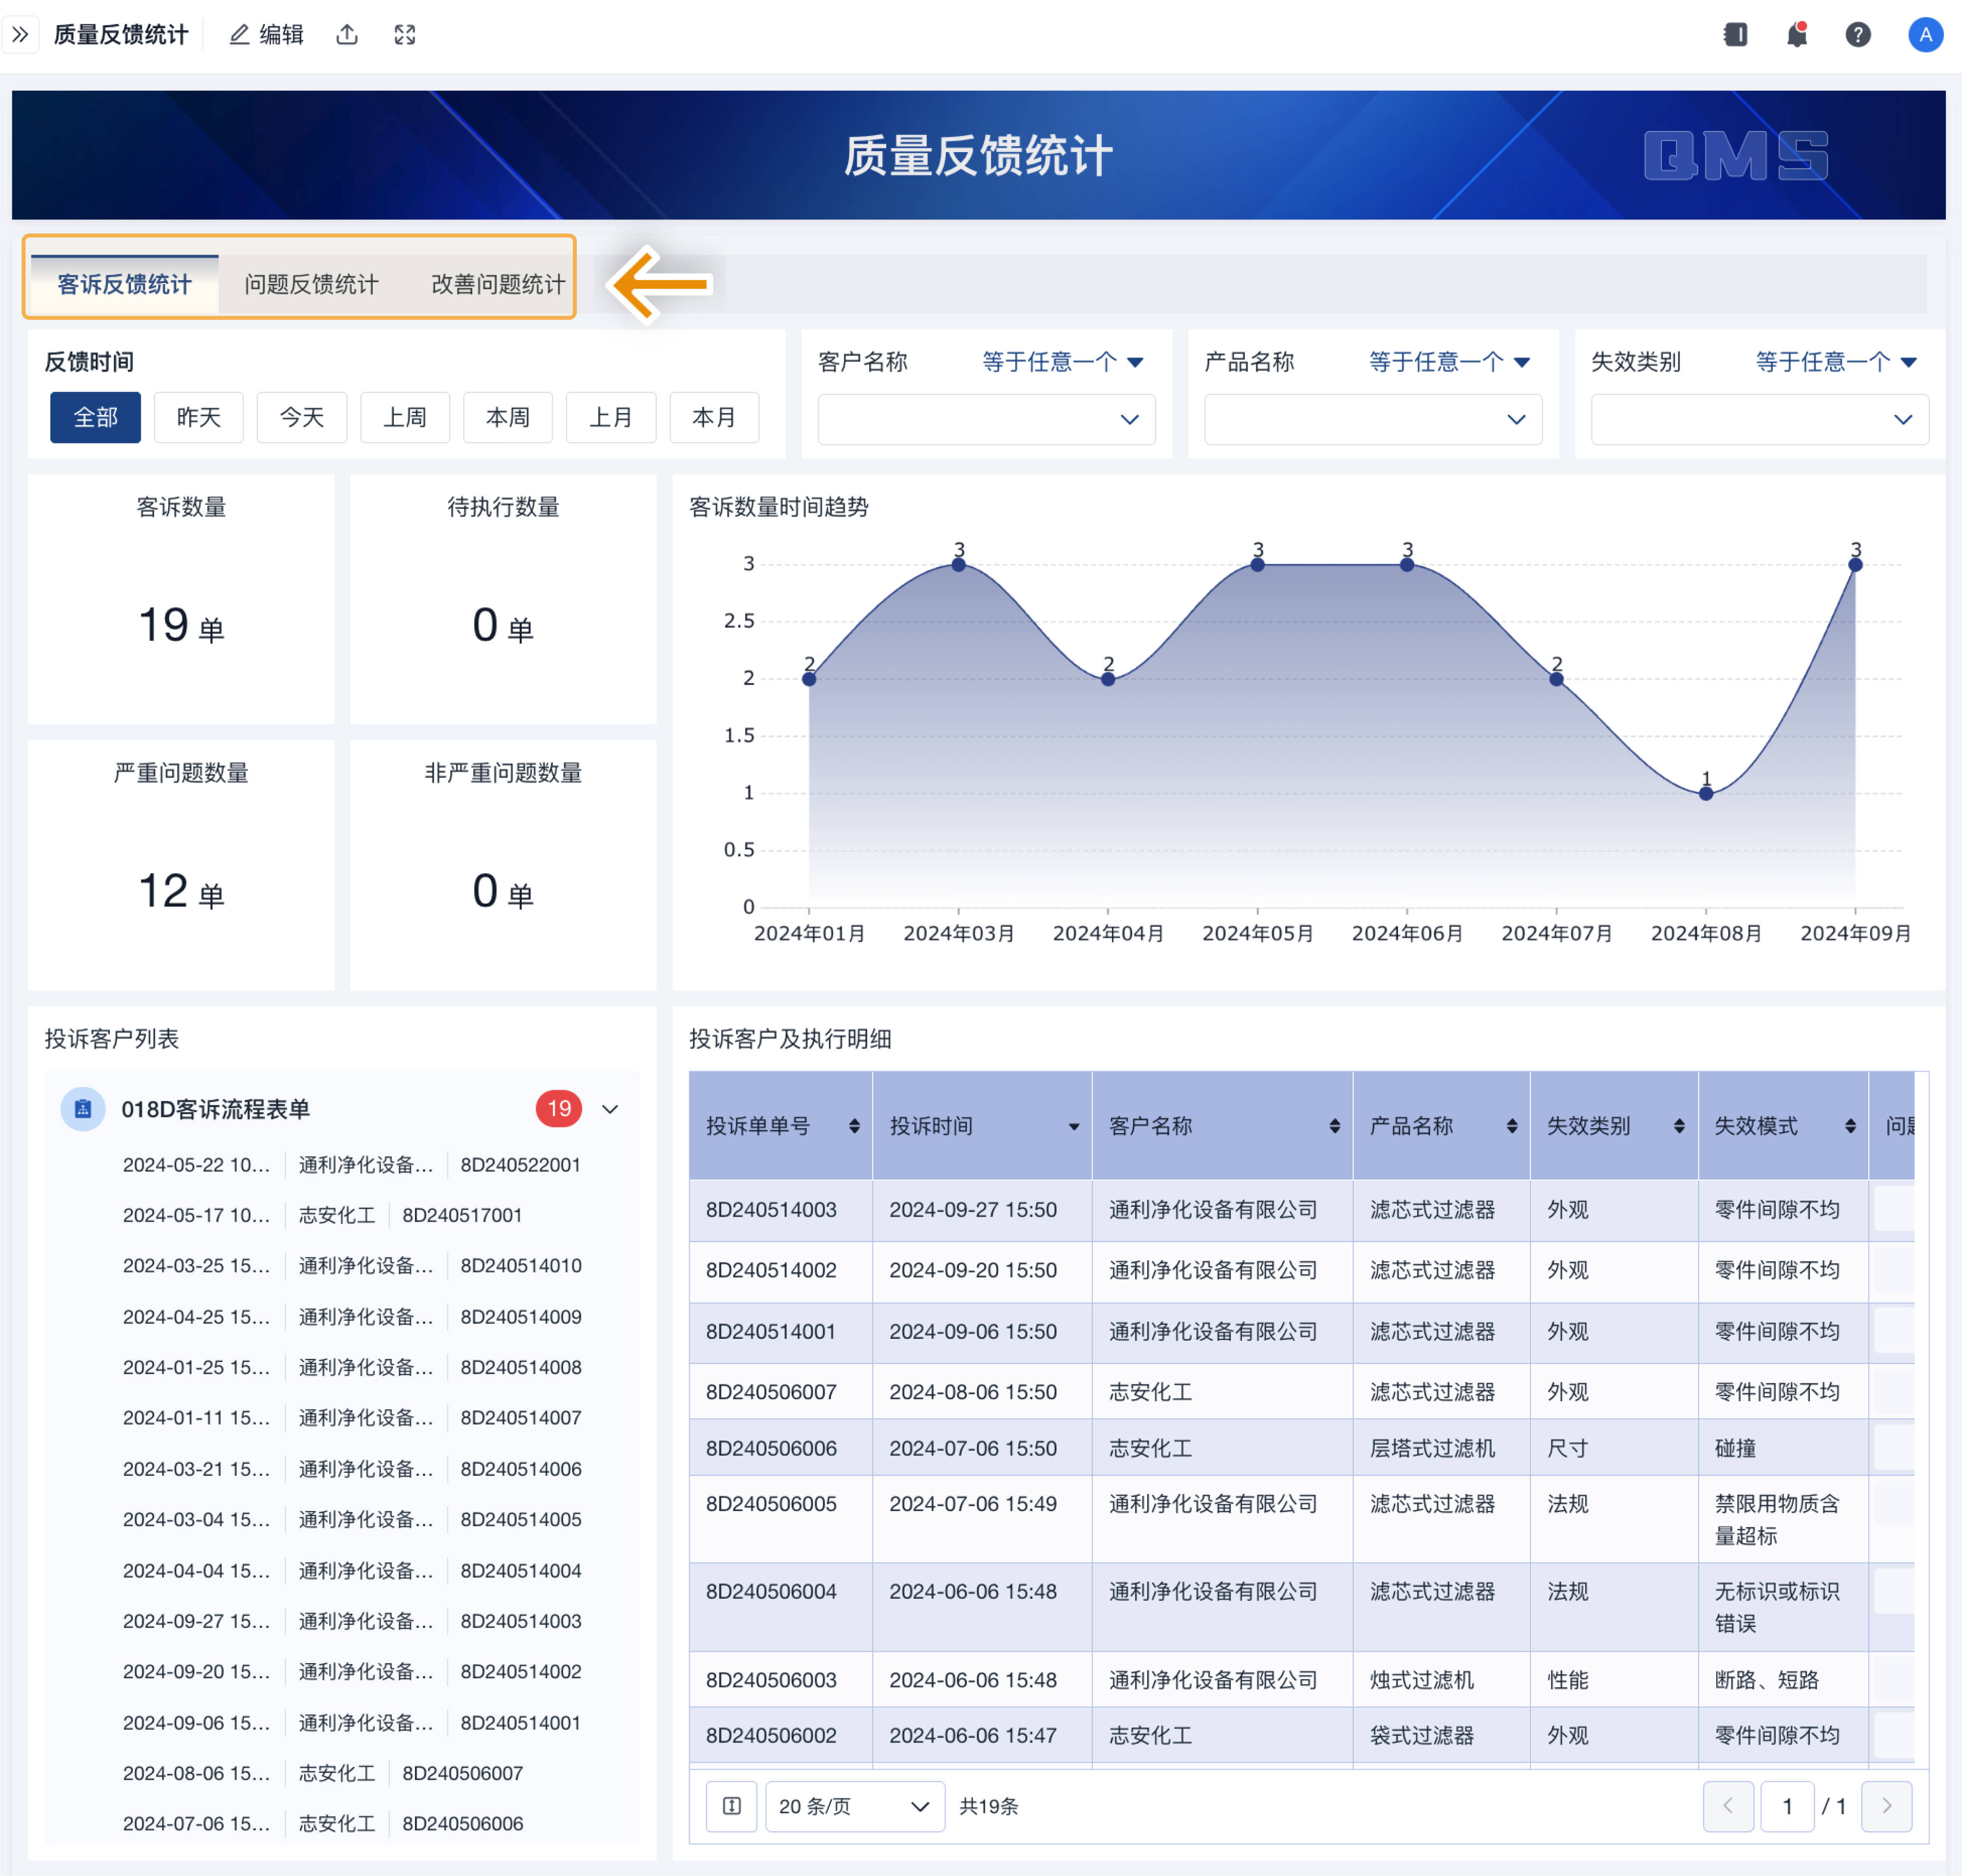Open the 产品名称 value select box

pyautogui.click(x=1373, y=419)
